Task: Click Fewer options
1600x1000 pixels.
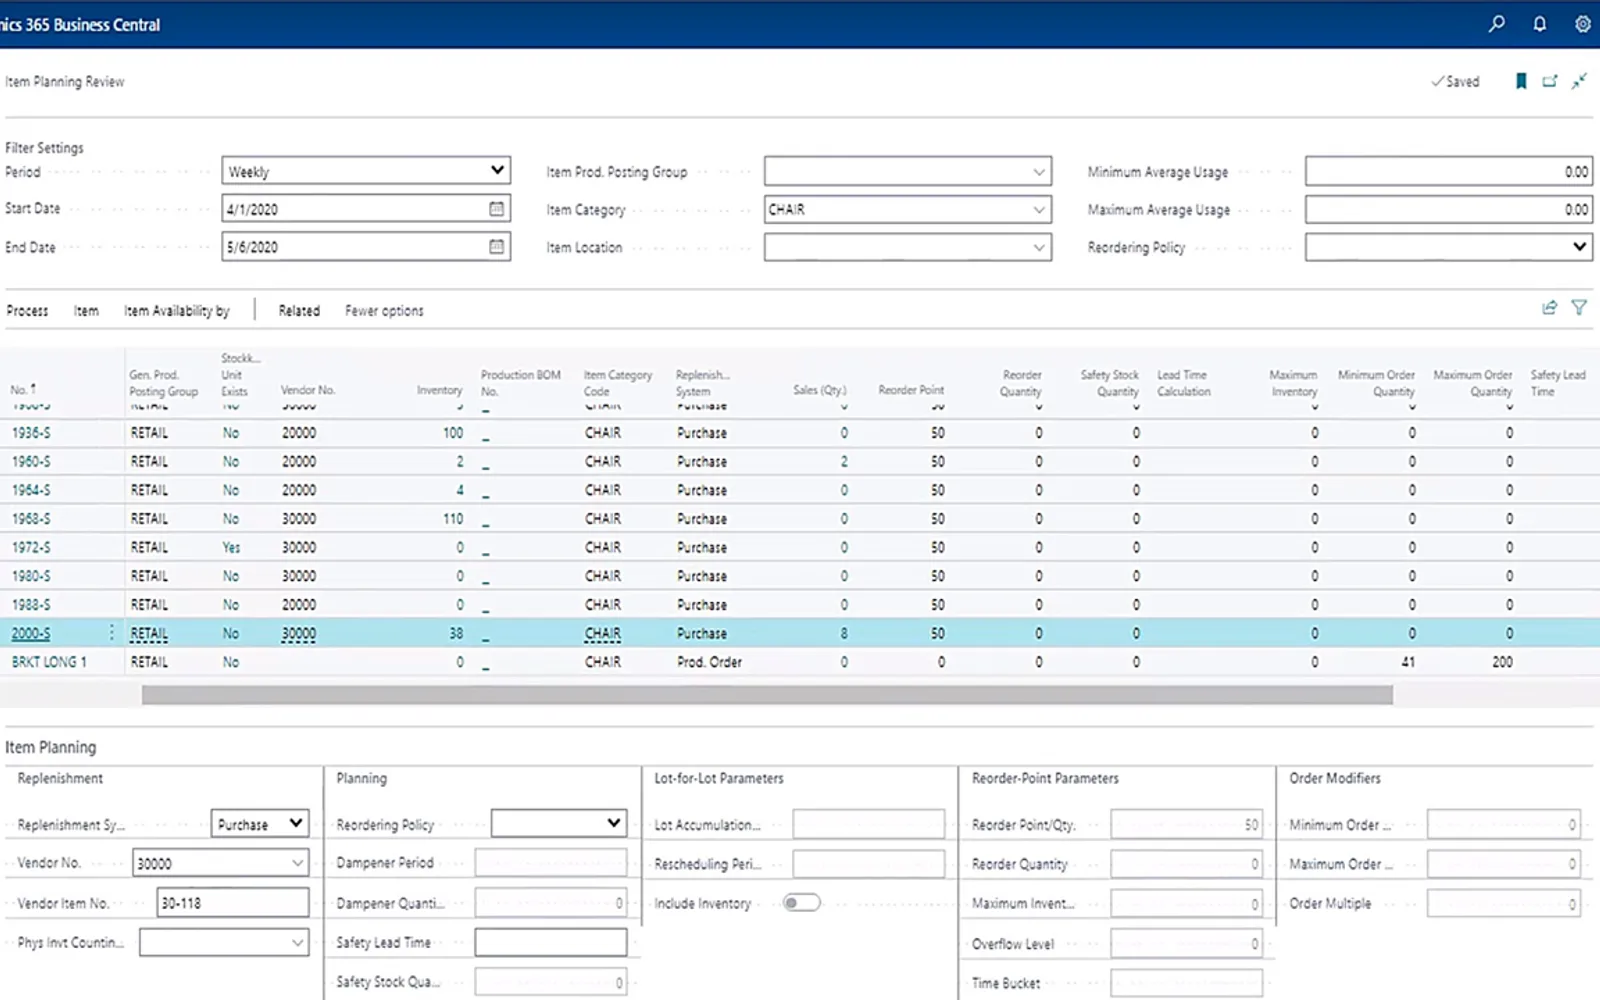Action: click(x=384, y=311)
